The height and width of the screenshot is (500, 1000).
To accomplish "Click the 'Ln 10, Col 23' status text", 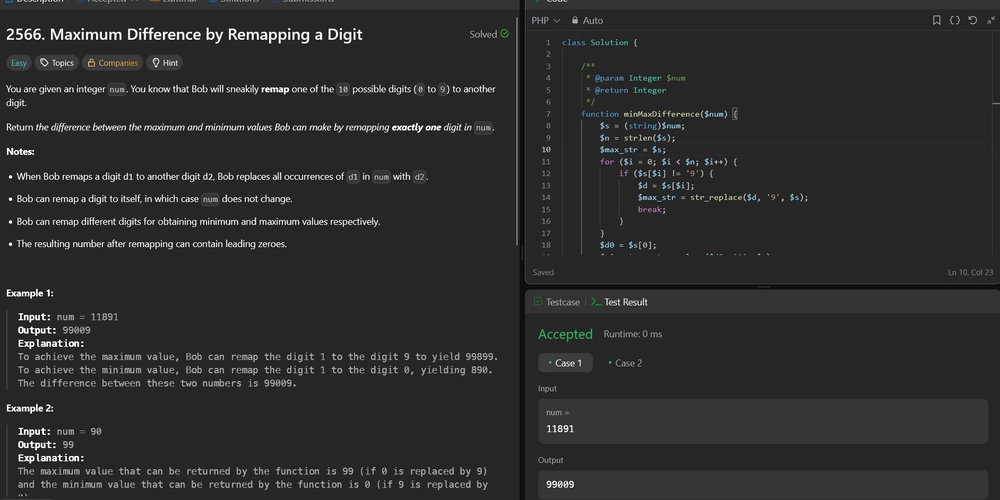I will [x=970, y=272].
